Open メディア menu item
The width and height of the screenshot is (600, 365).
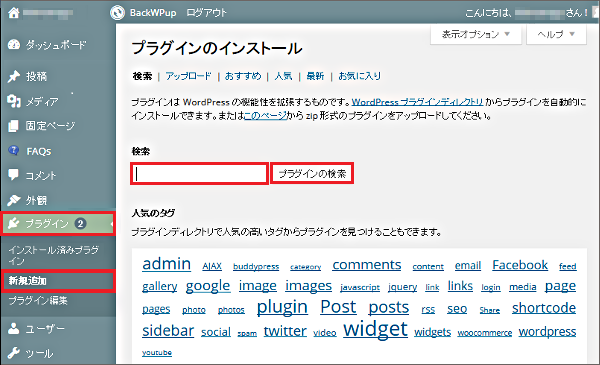pos(42,101)
